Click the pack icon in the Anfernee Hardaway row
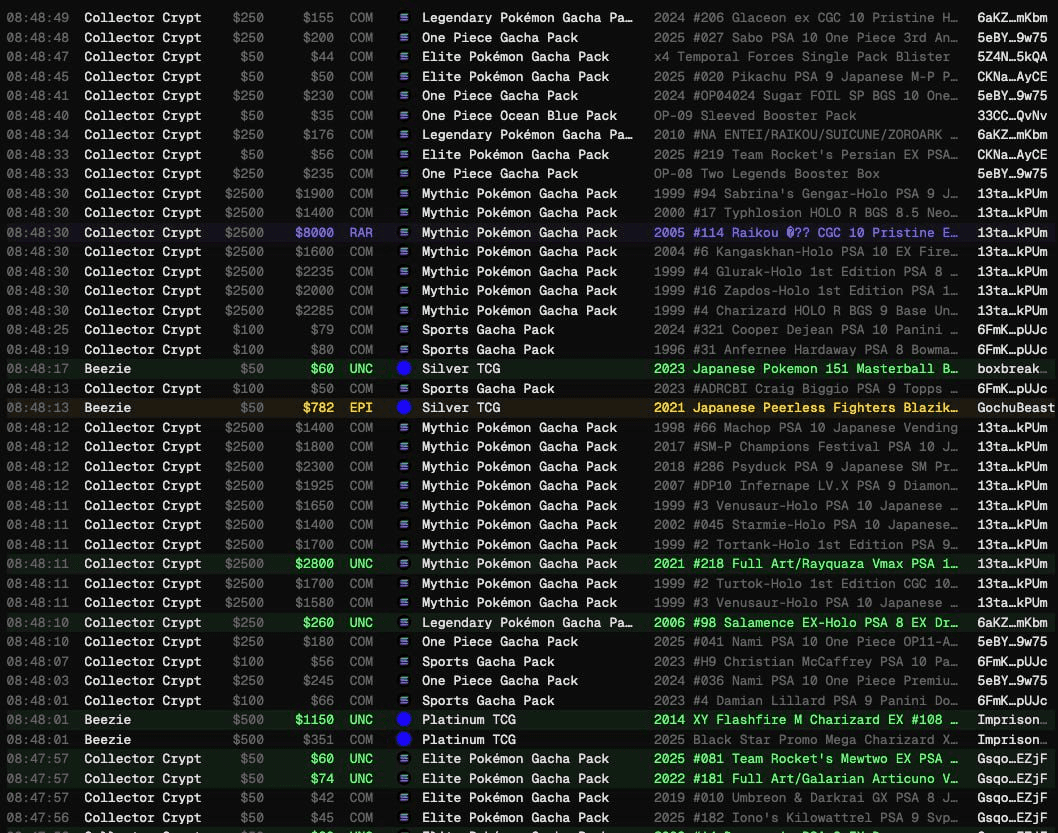Viewport: 1058px width, 833px height. coord(403,349)
